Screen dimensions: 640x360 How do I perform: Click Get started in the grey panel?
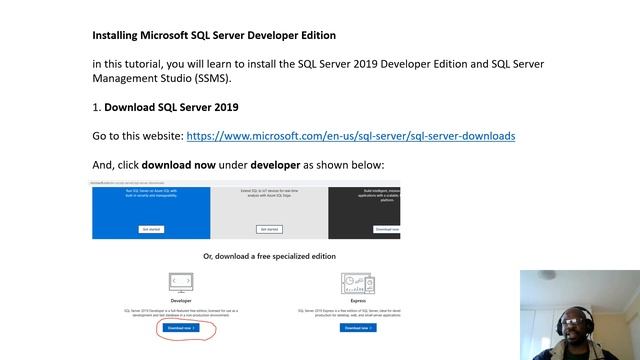pos(269,229)
